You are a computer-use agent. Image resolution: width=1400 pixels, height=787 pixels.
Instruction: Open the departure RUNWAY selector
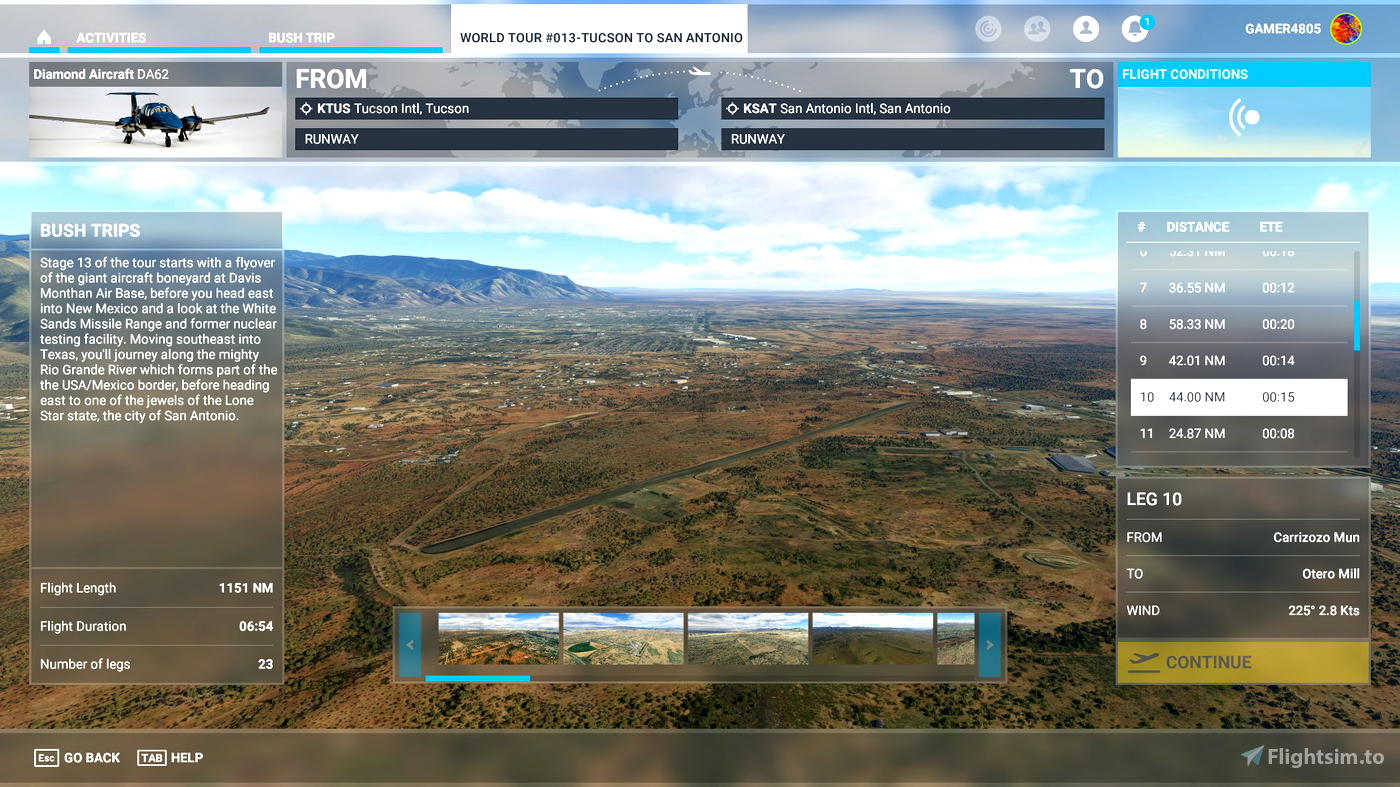[x=486, y=139]
